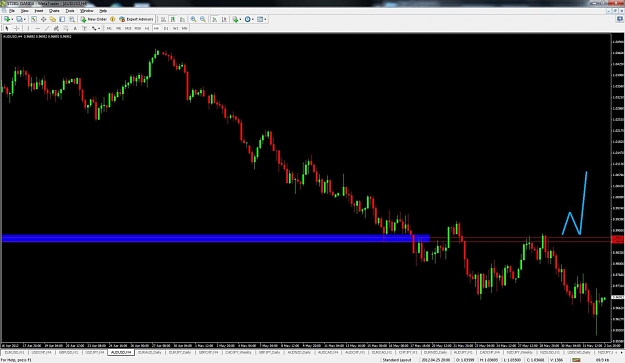Open the Window menu
Screen dimensions: 625x363
pyautogui.click(x=86, y=11)
